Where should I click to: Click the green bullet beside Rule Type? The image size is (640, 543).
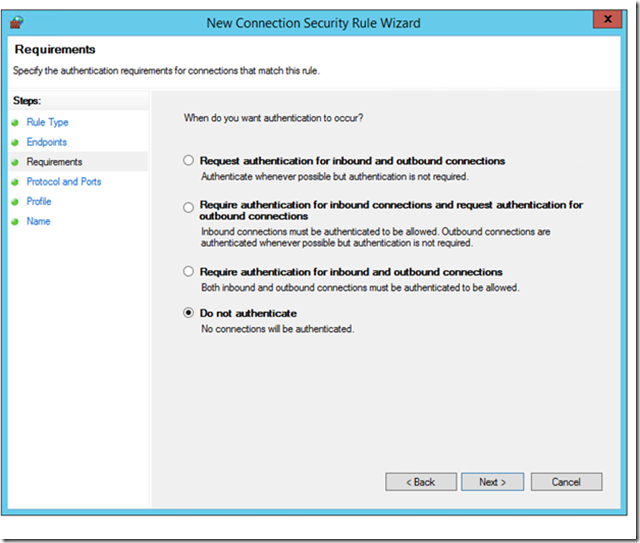[15, 123]
